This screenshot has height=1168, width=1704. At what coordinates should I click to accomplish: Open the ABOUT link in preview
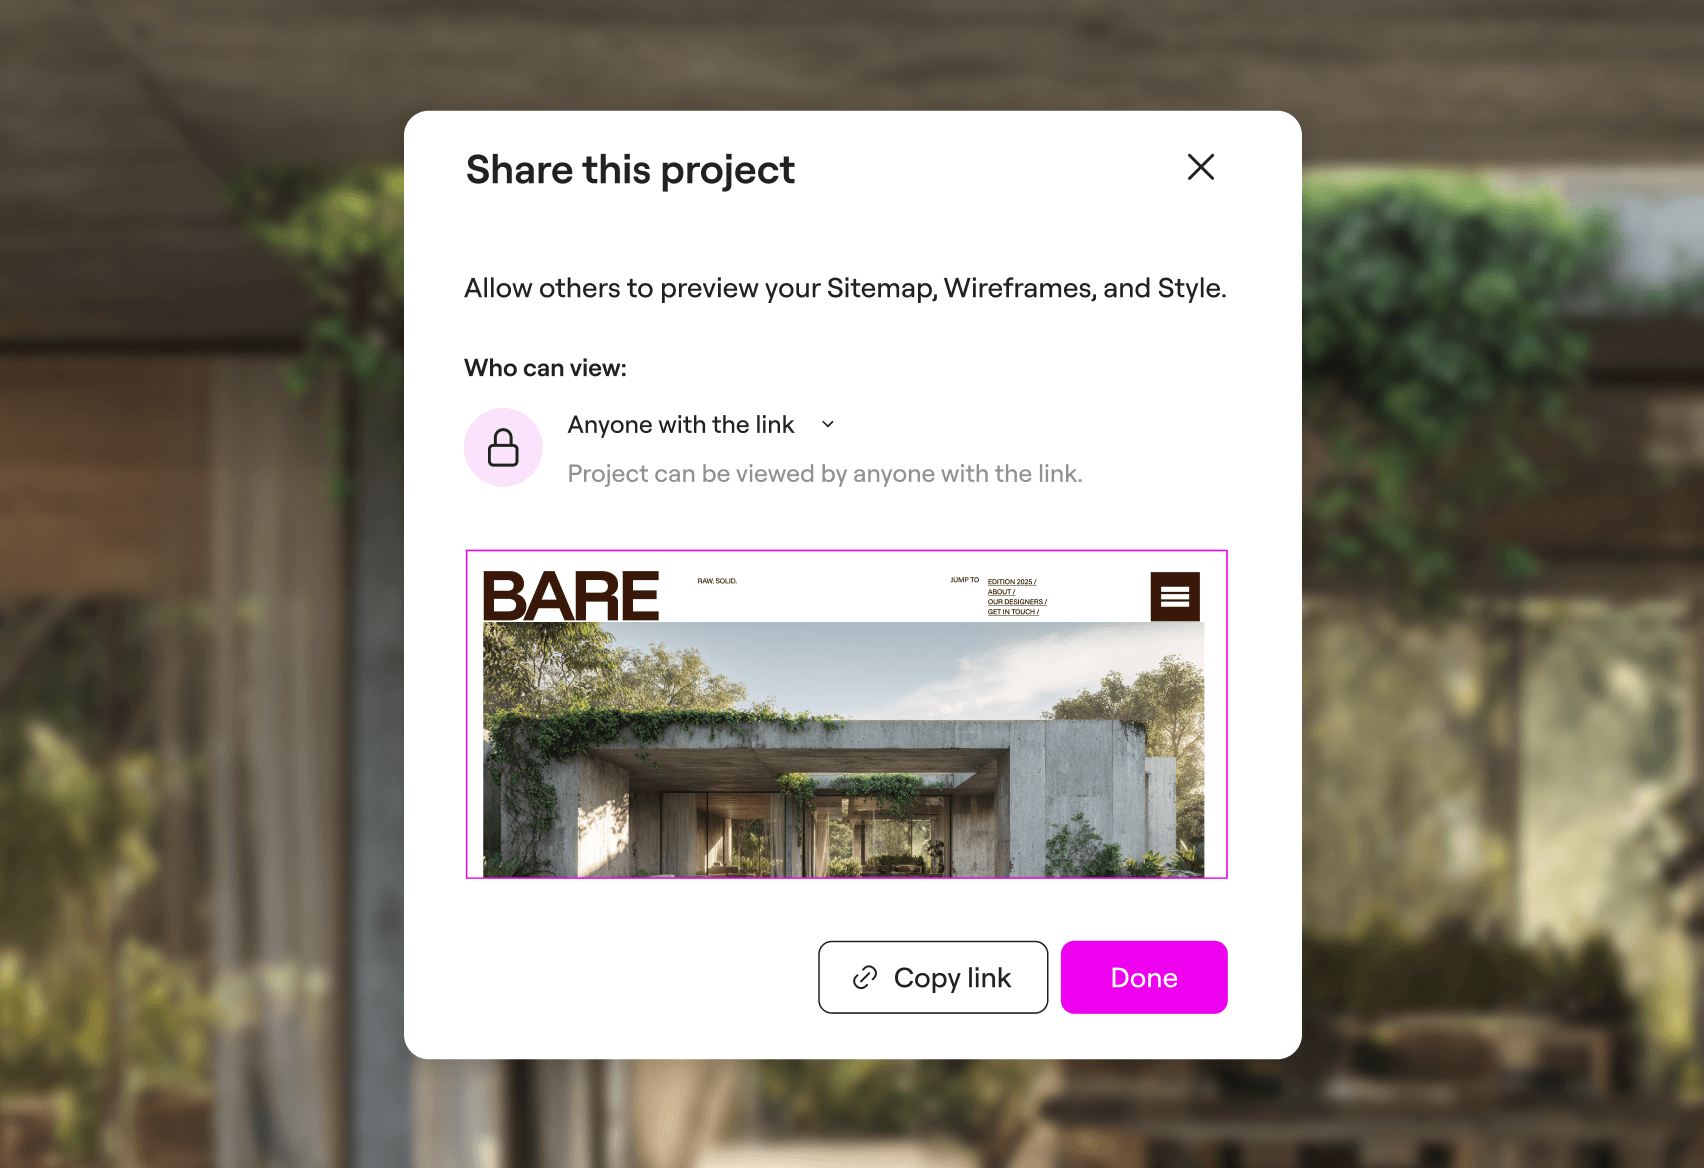pos(1001,592)
